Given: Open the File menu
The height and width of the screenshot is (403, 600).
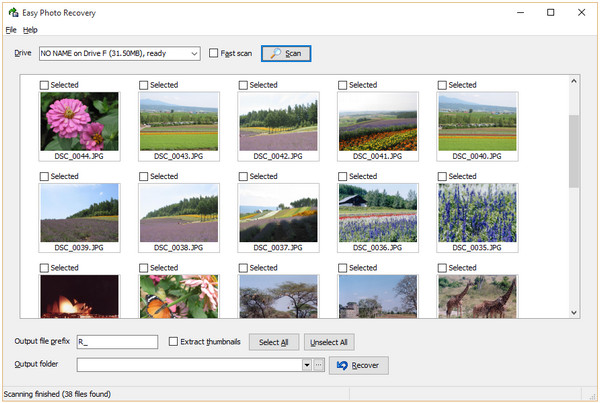Looking at the screenshot, I should click(11, 30).
